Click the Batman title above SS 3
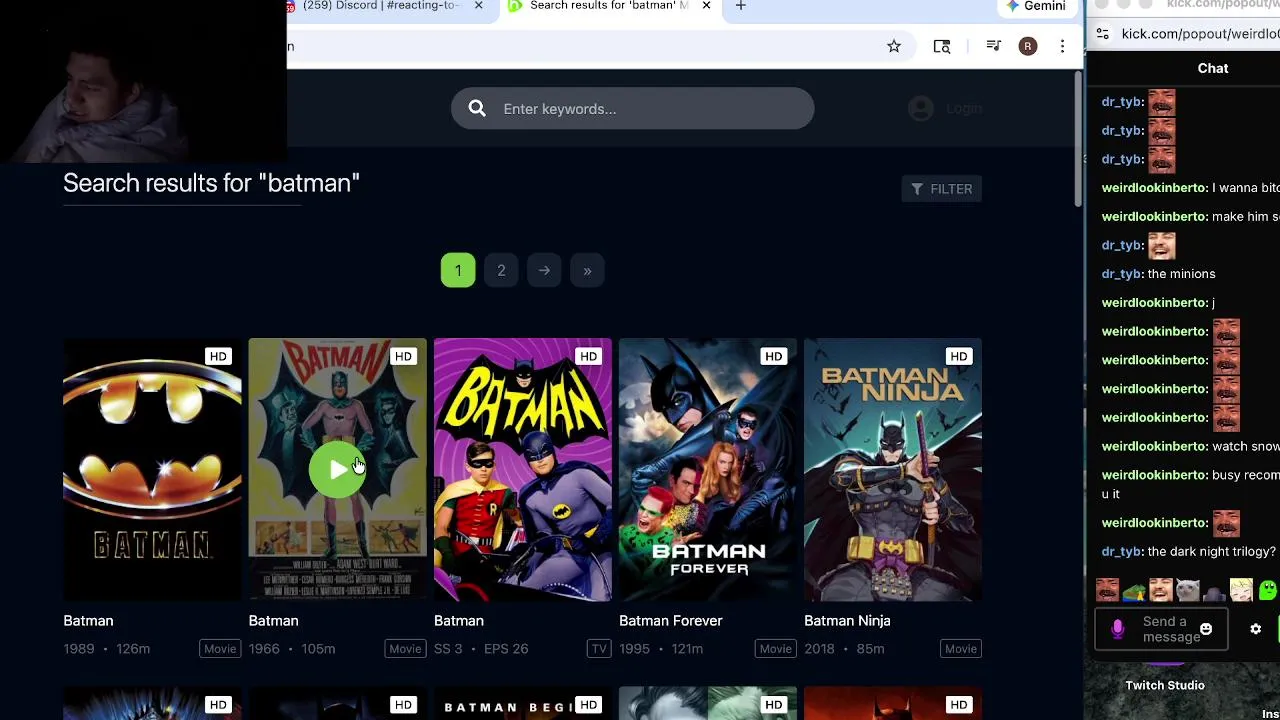The width and height of the screenshot is (1280, 720). pyautogui.click(x=459, y=621)
